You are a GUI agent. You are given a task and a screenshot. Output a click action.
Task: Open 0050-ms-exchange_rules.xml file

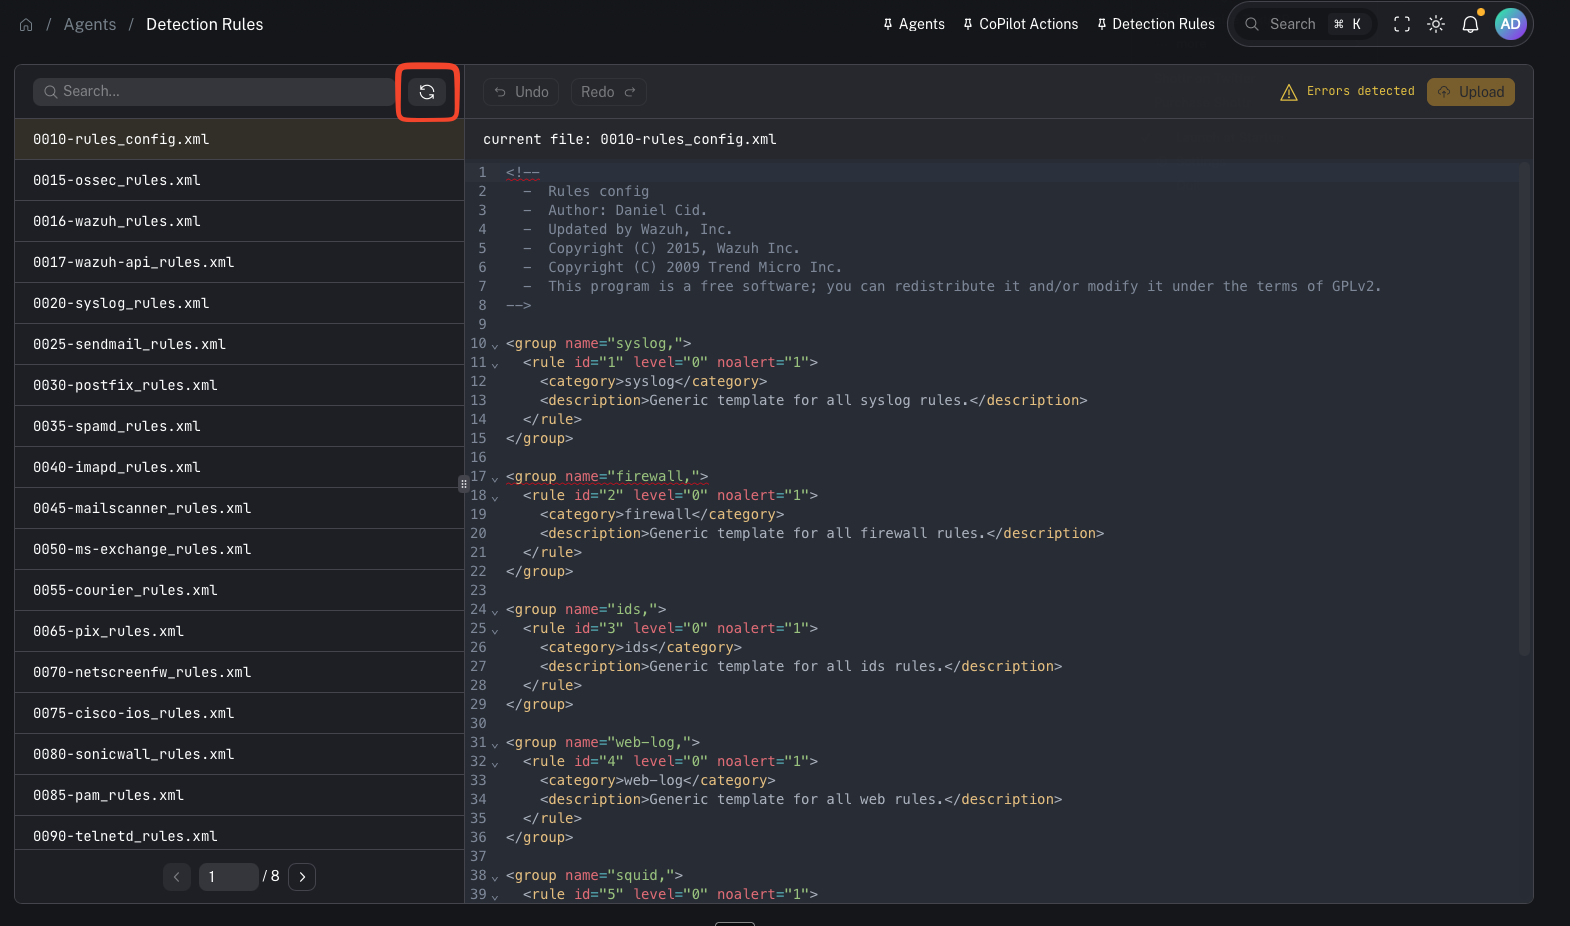(x=239, y=549)
